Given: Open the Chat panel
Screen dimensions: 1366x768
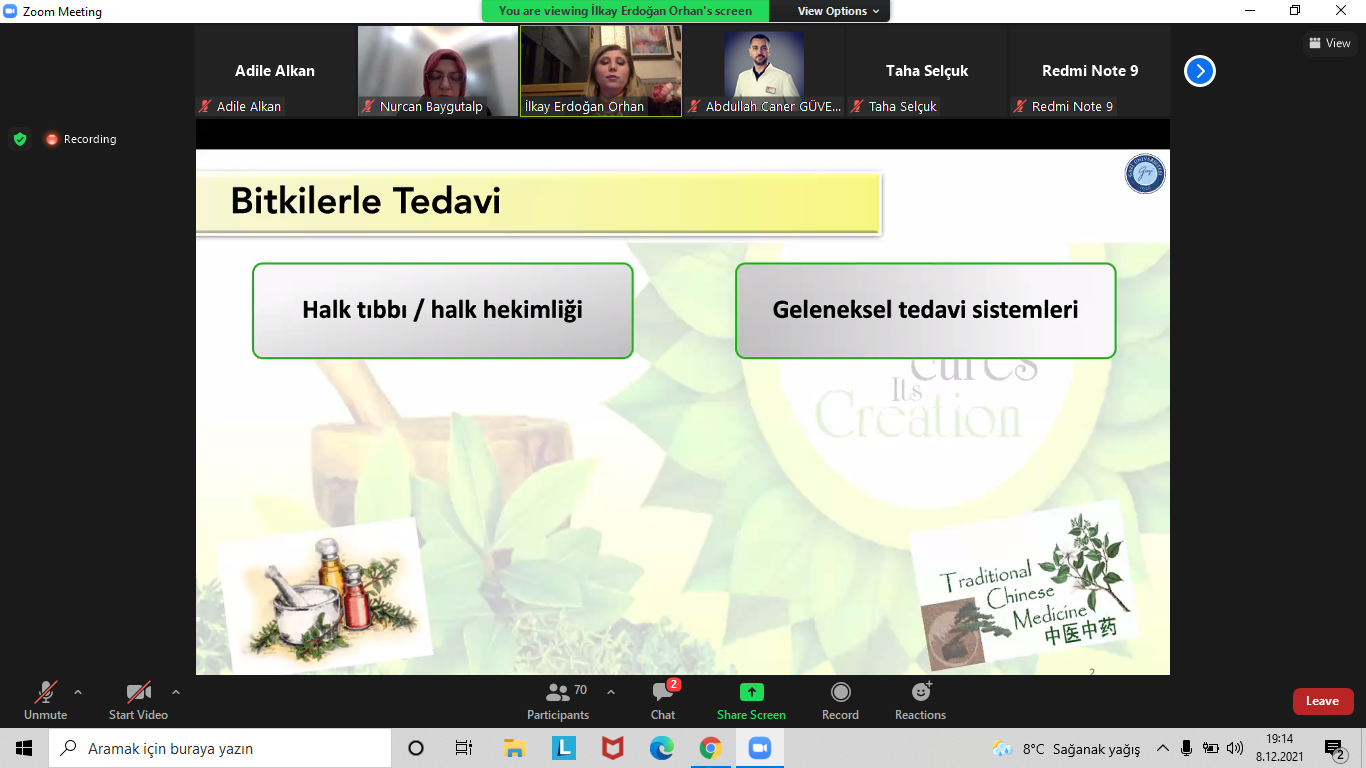Looking at the screenshot, I should 662,700.
